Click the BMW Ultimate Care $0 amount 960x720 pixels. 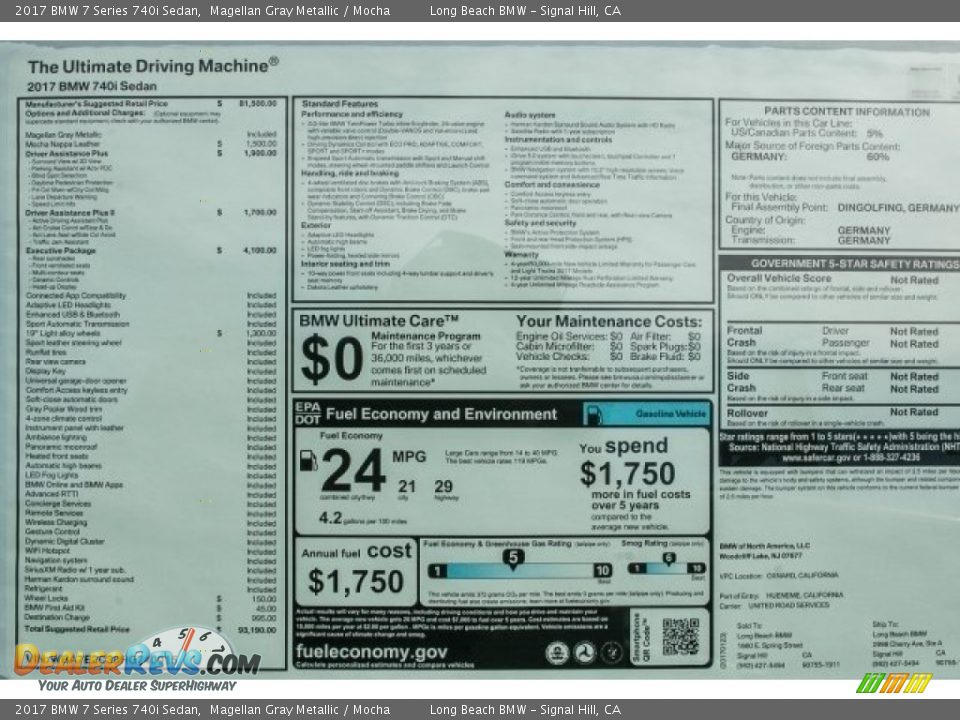pyautogui.click(x=331, y=360)
